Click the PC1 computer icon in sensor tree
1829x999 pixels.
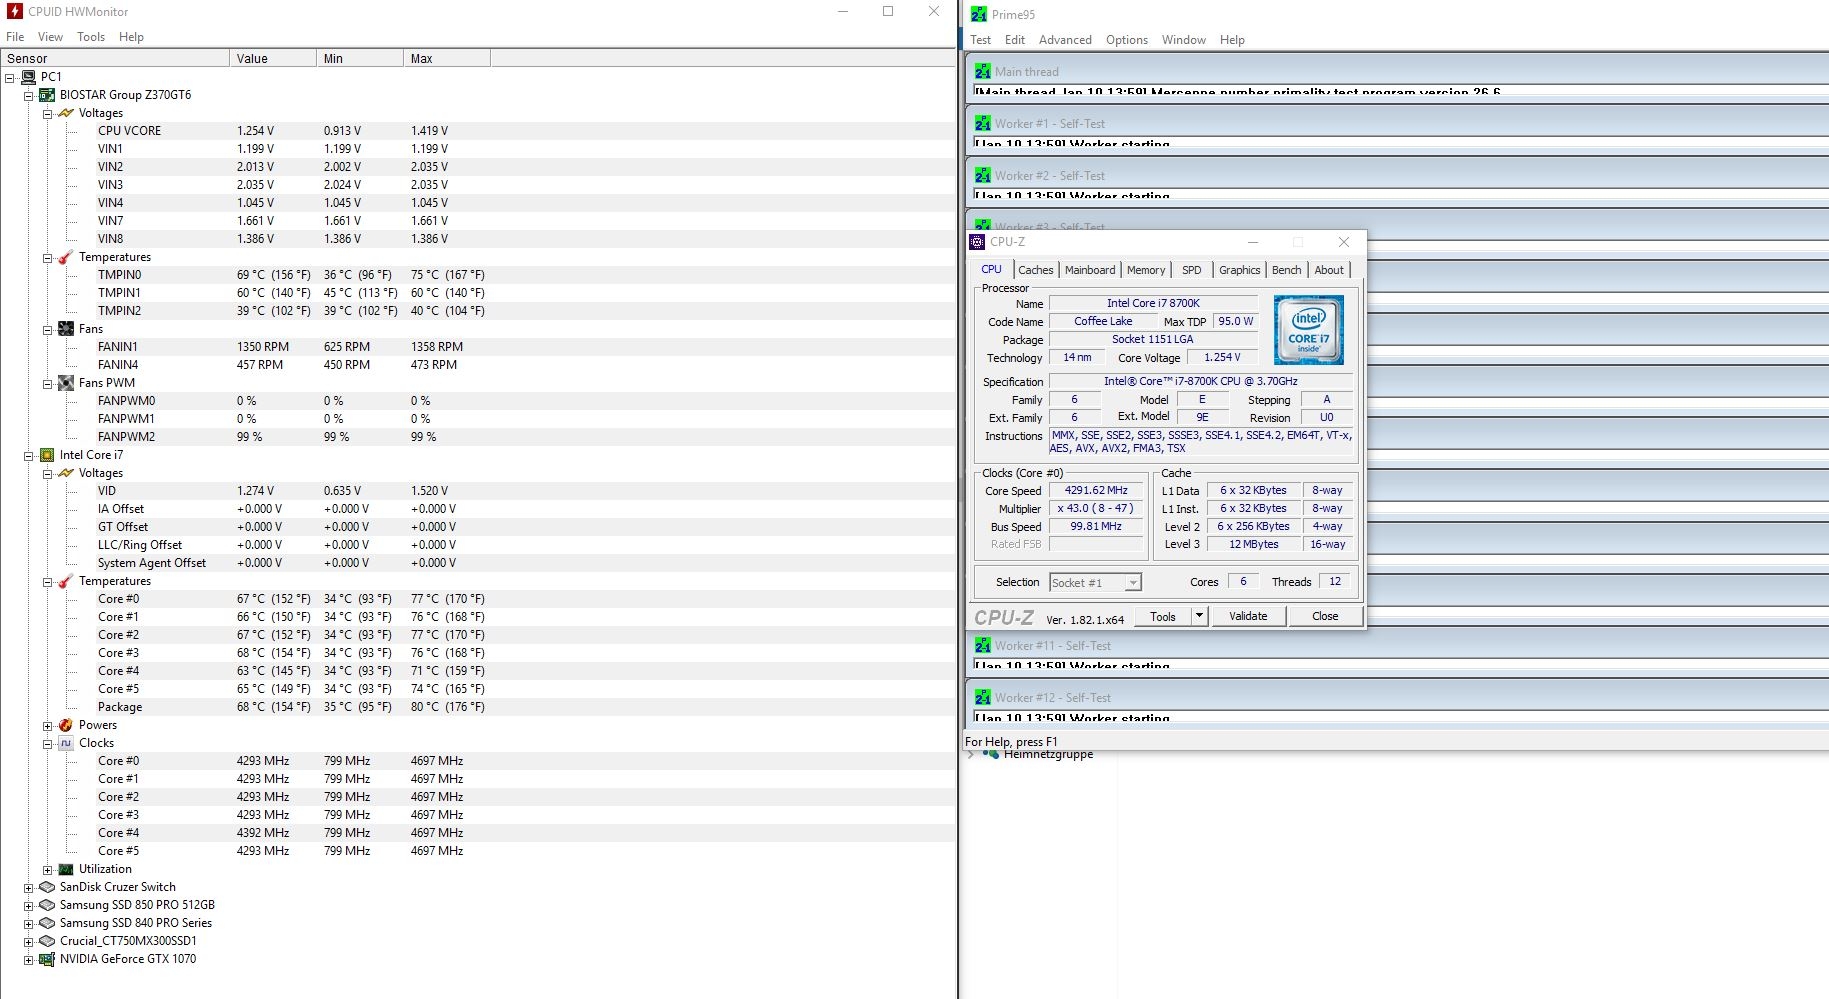click(x=28, y=77)
